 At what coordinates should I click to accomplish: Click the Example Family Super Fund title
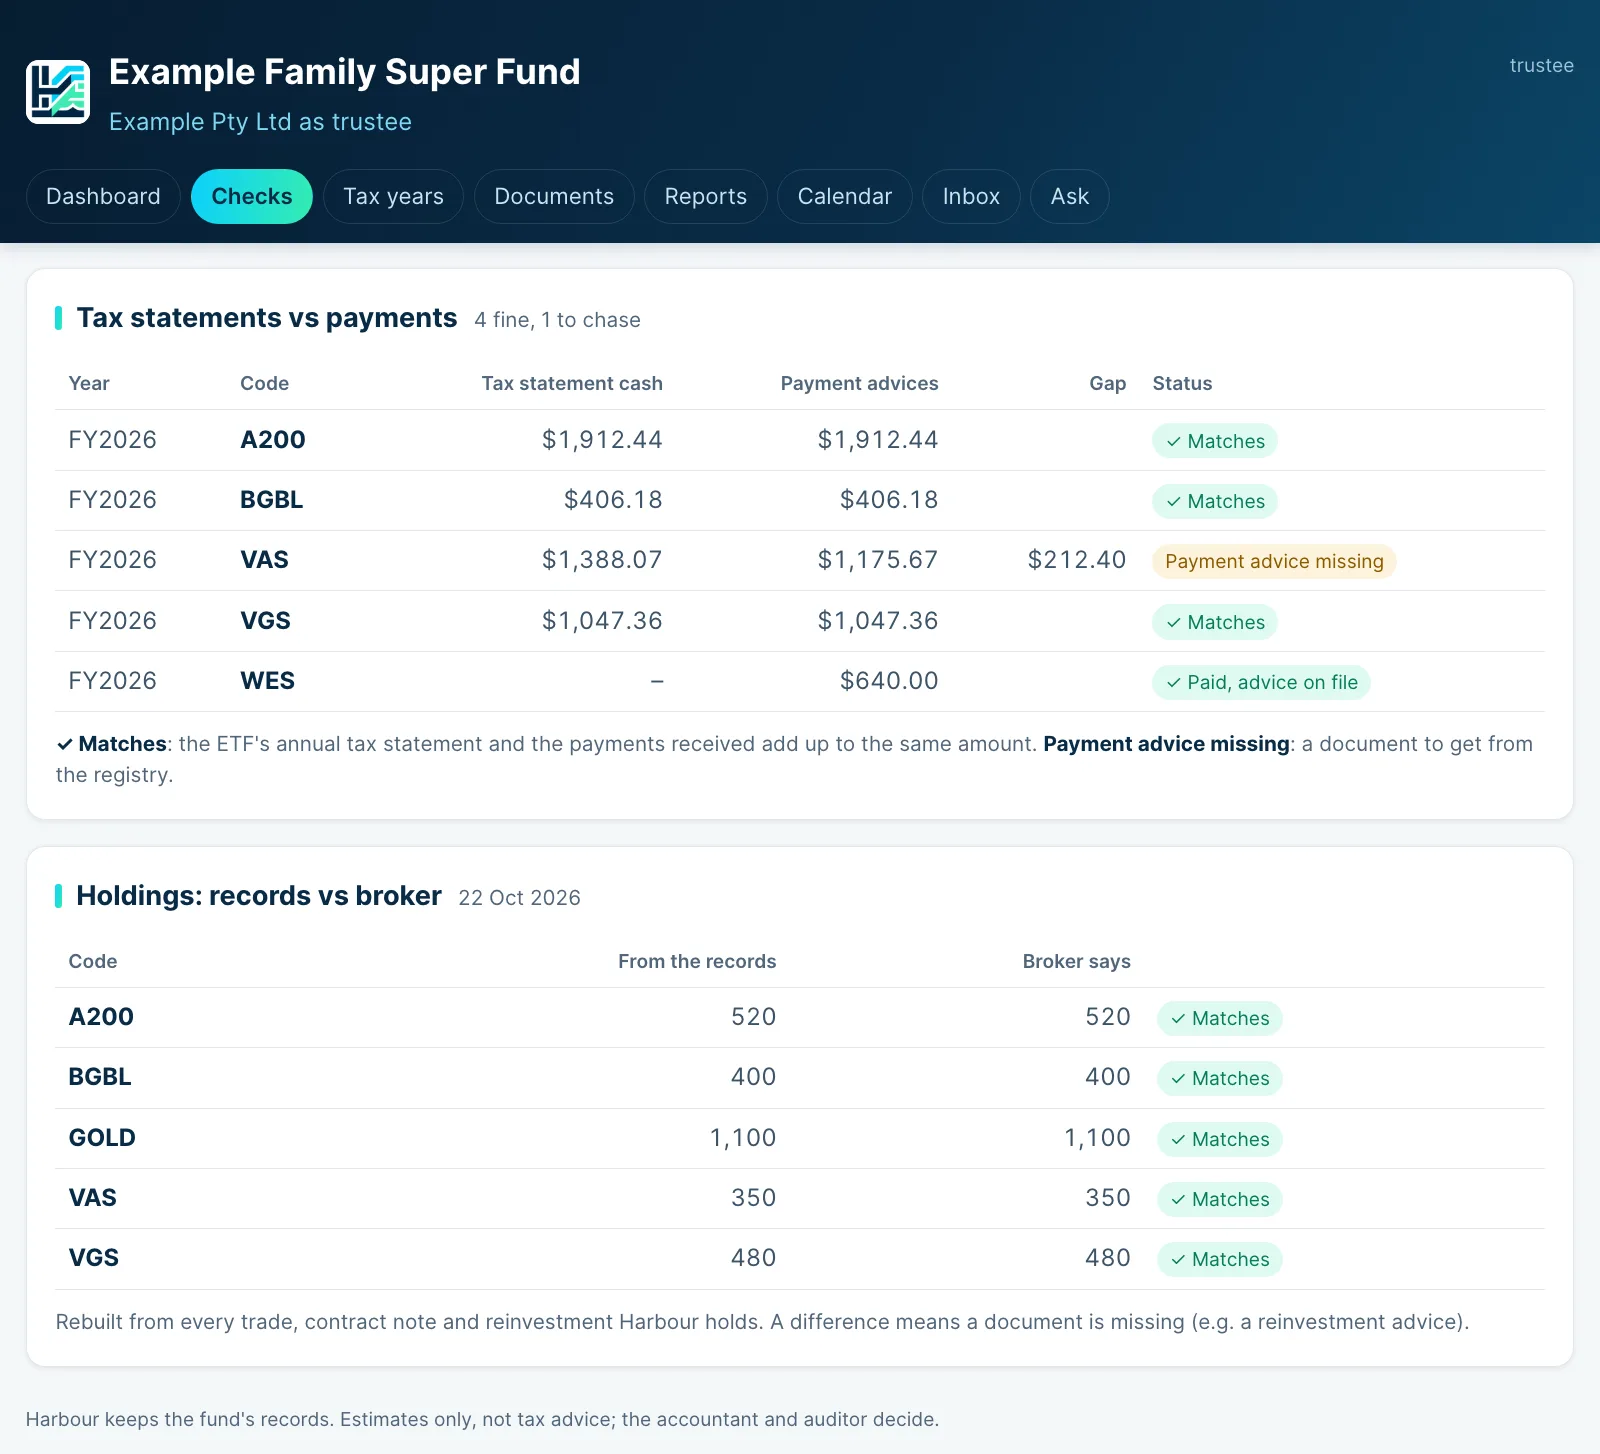[344, 72]
